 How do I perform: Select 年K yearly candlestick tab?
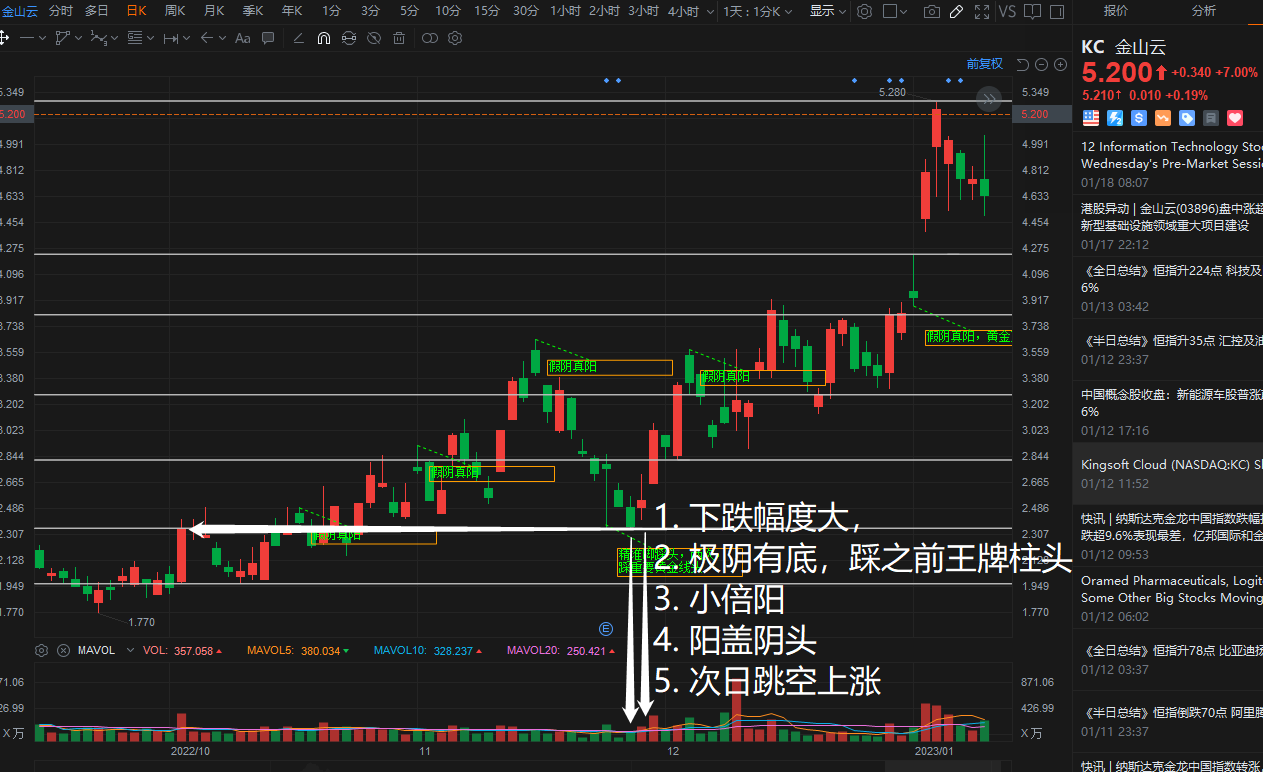pyautogui.click(x=292, y=11)
